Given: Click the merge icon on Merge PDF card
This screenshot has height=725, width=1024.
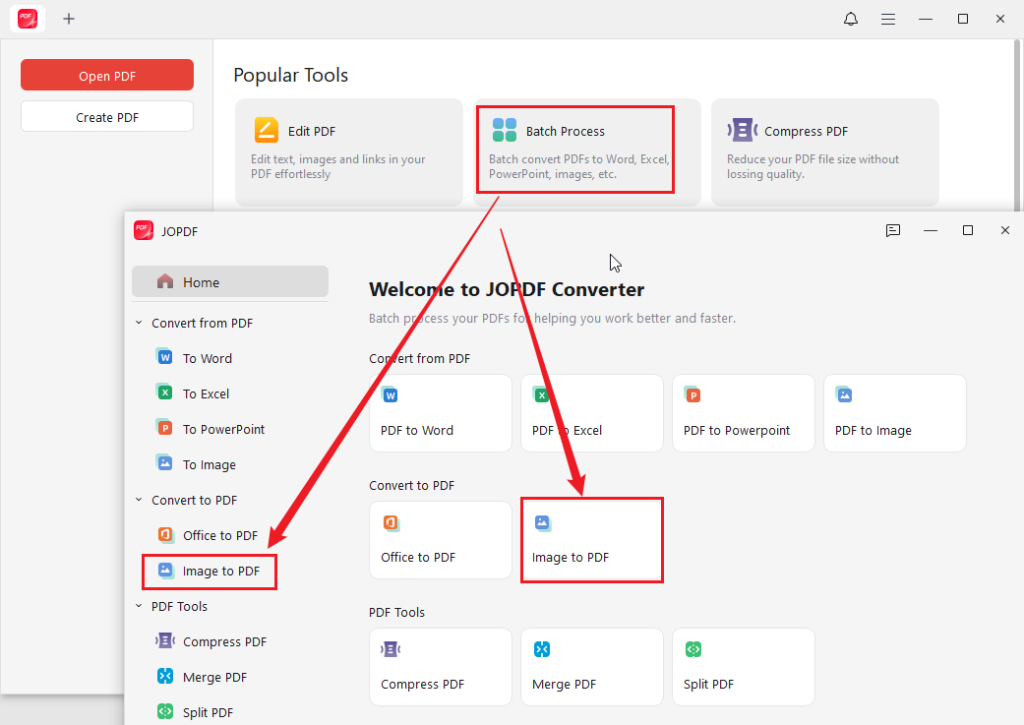Looking at the screenshot, I should pyautogui.click(x=541, y=649).
